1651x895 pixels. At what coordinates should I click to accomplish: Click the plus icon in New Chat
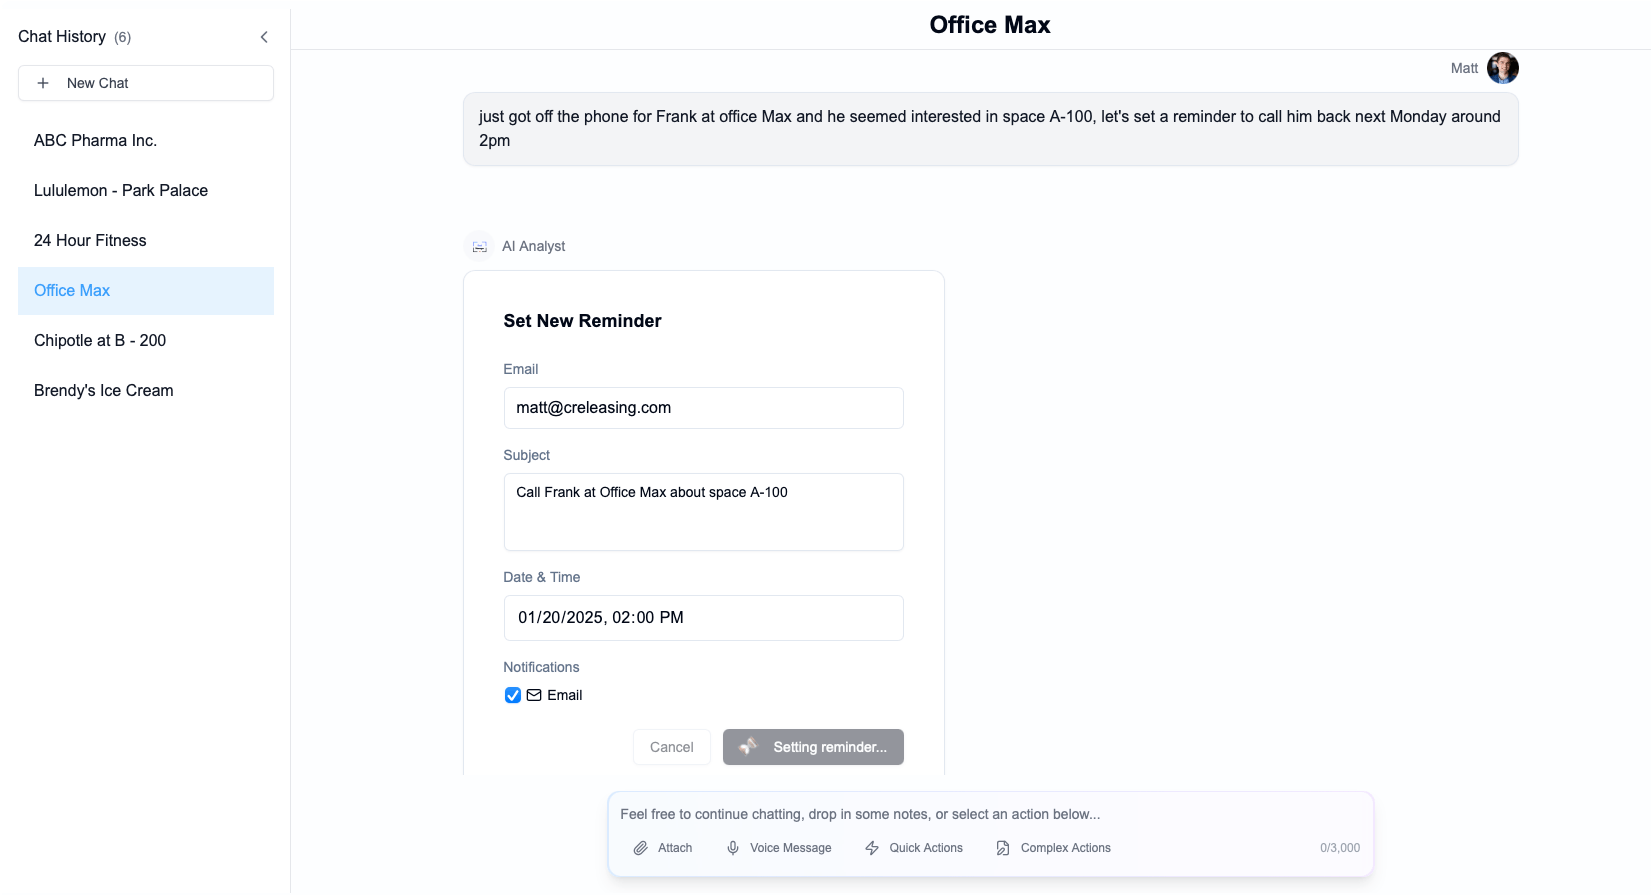click(43, 83)
